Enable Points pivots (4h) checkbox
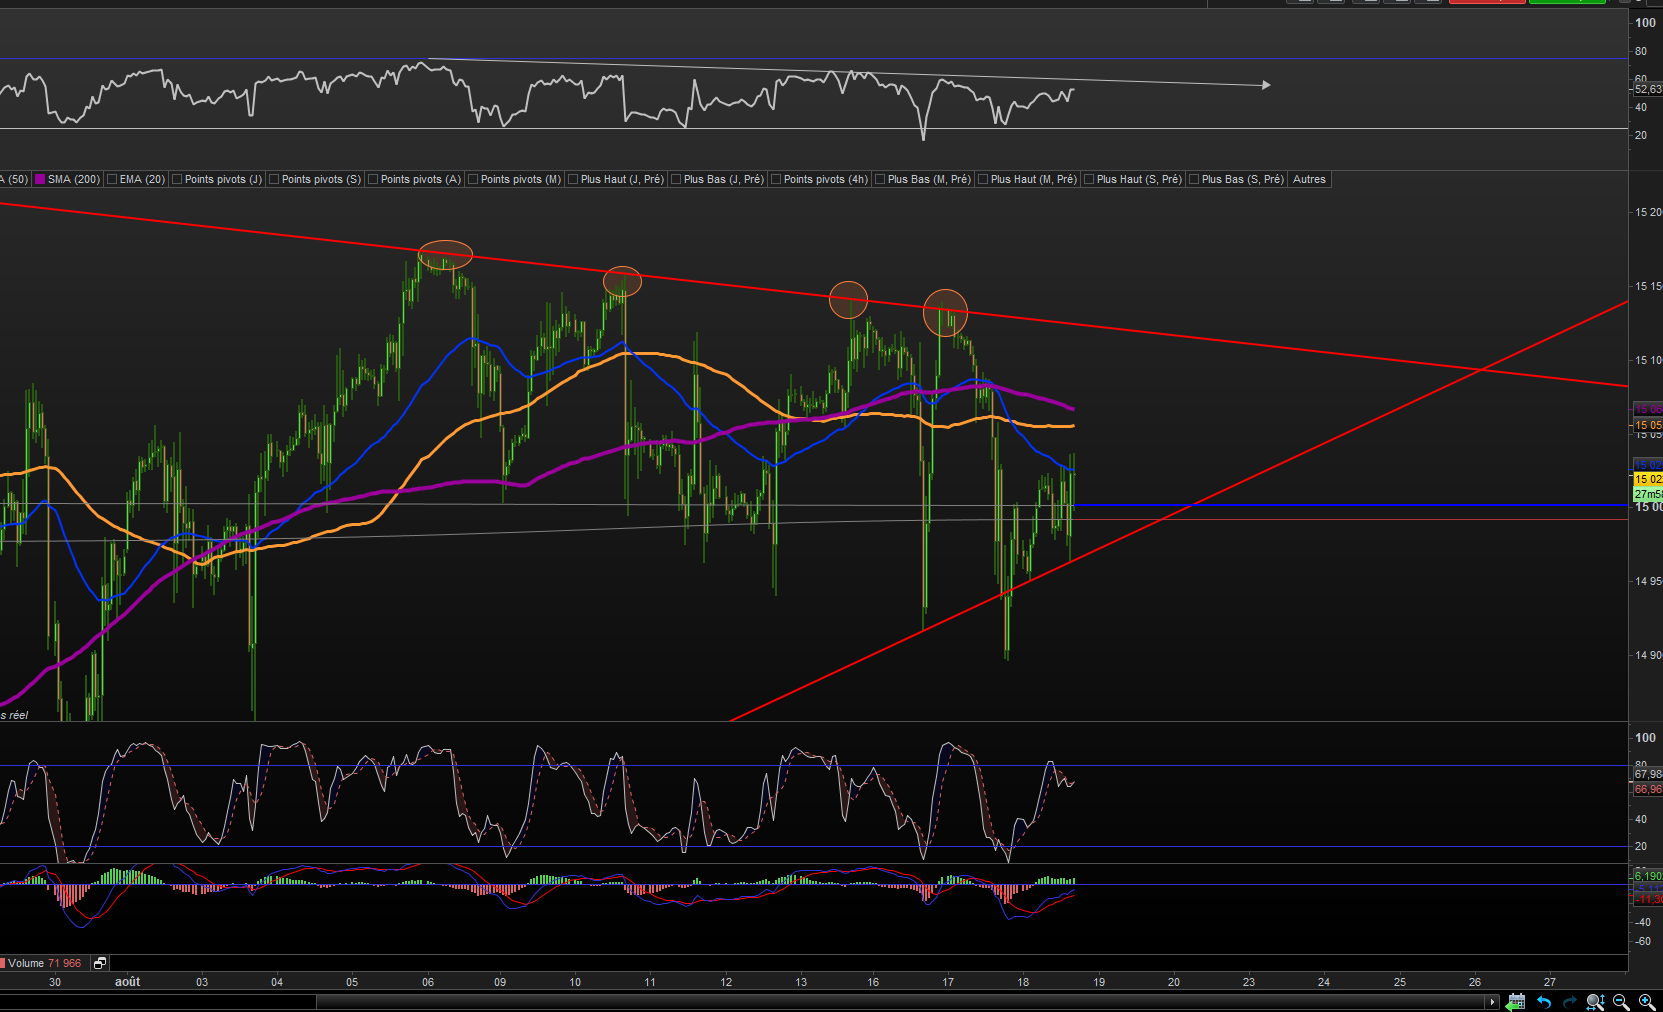The width and height of the screenshot is (1663, 1012). [776, 180]
